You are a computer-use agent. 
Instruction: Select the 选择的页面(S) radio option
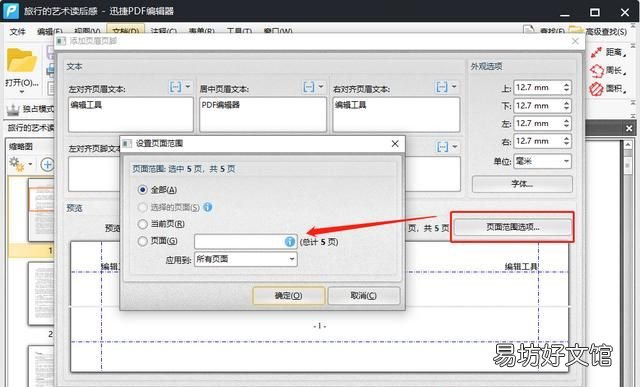pos(142,207)
